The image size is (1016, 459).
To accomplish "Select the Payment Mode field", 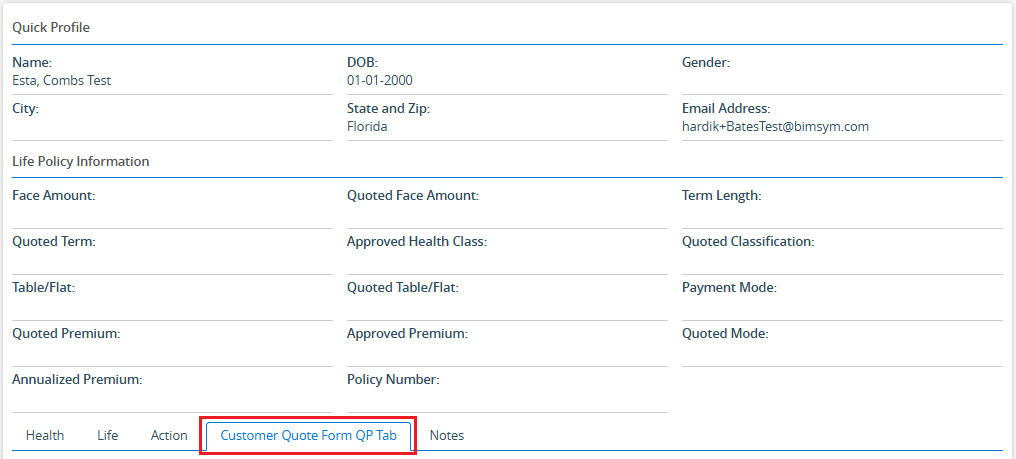I will [x=841, y=297].
